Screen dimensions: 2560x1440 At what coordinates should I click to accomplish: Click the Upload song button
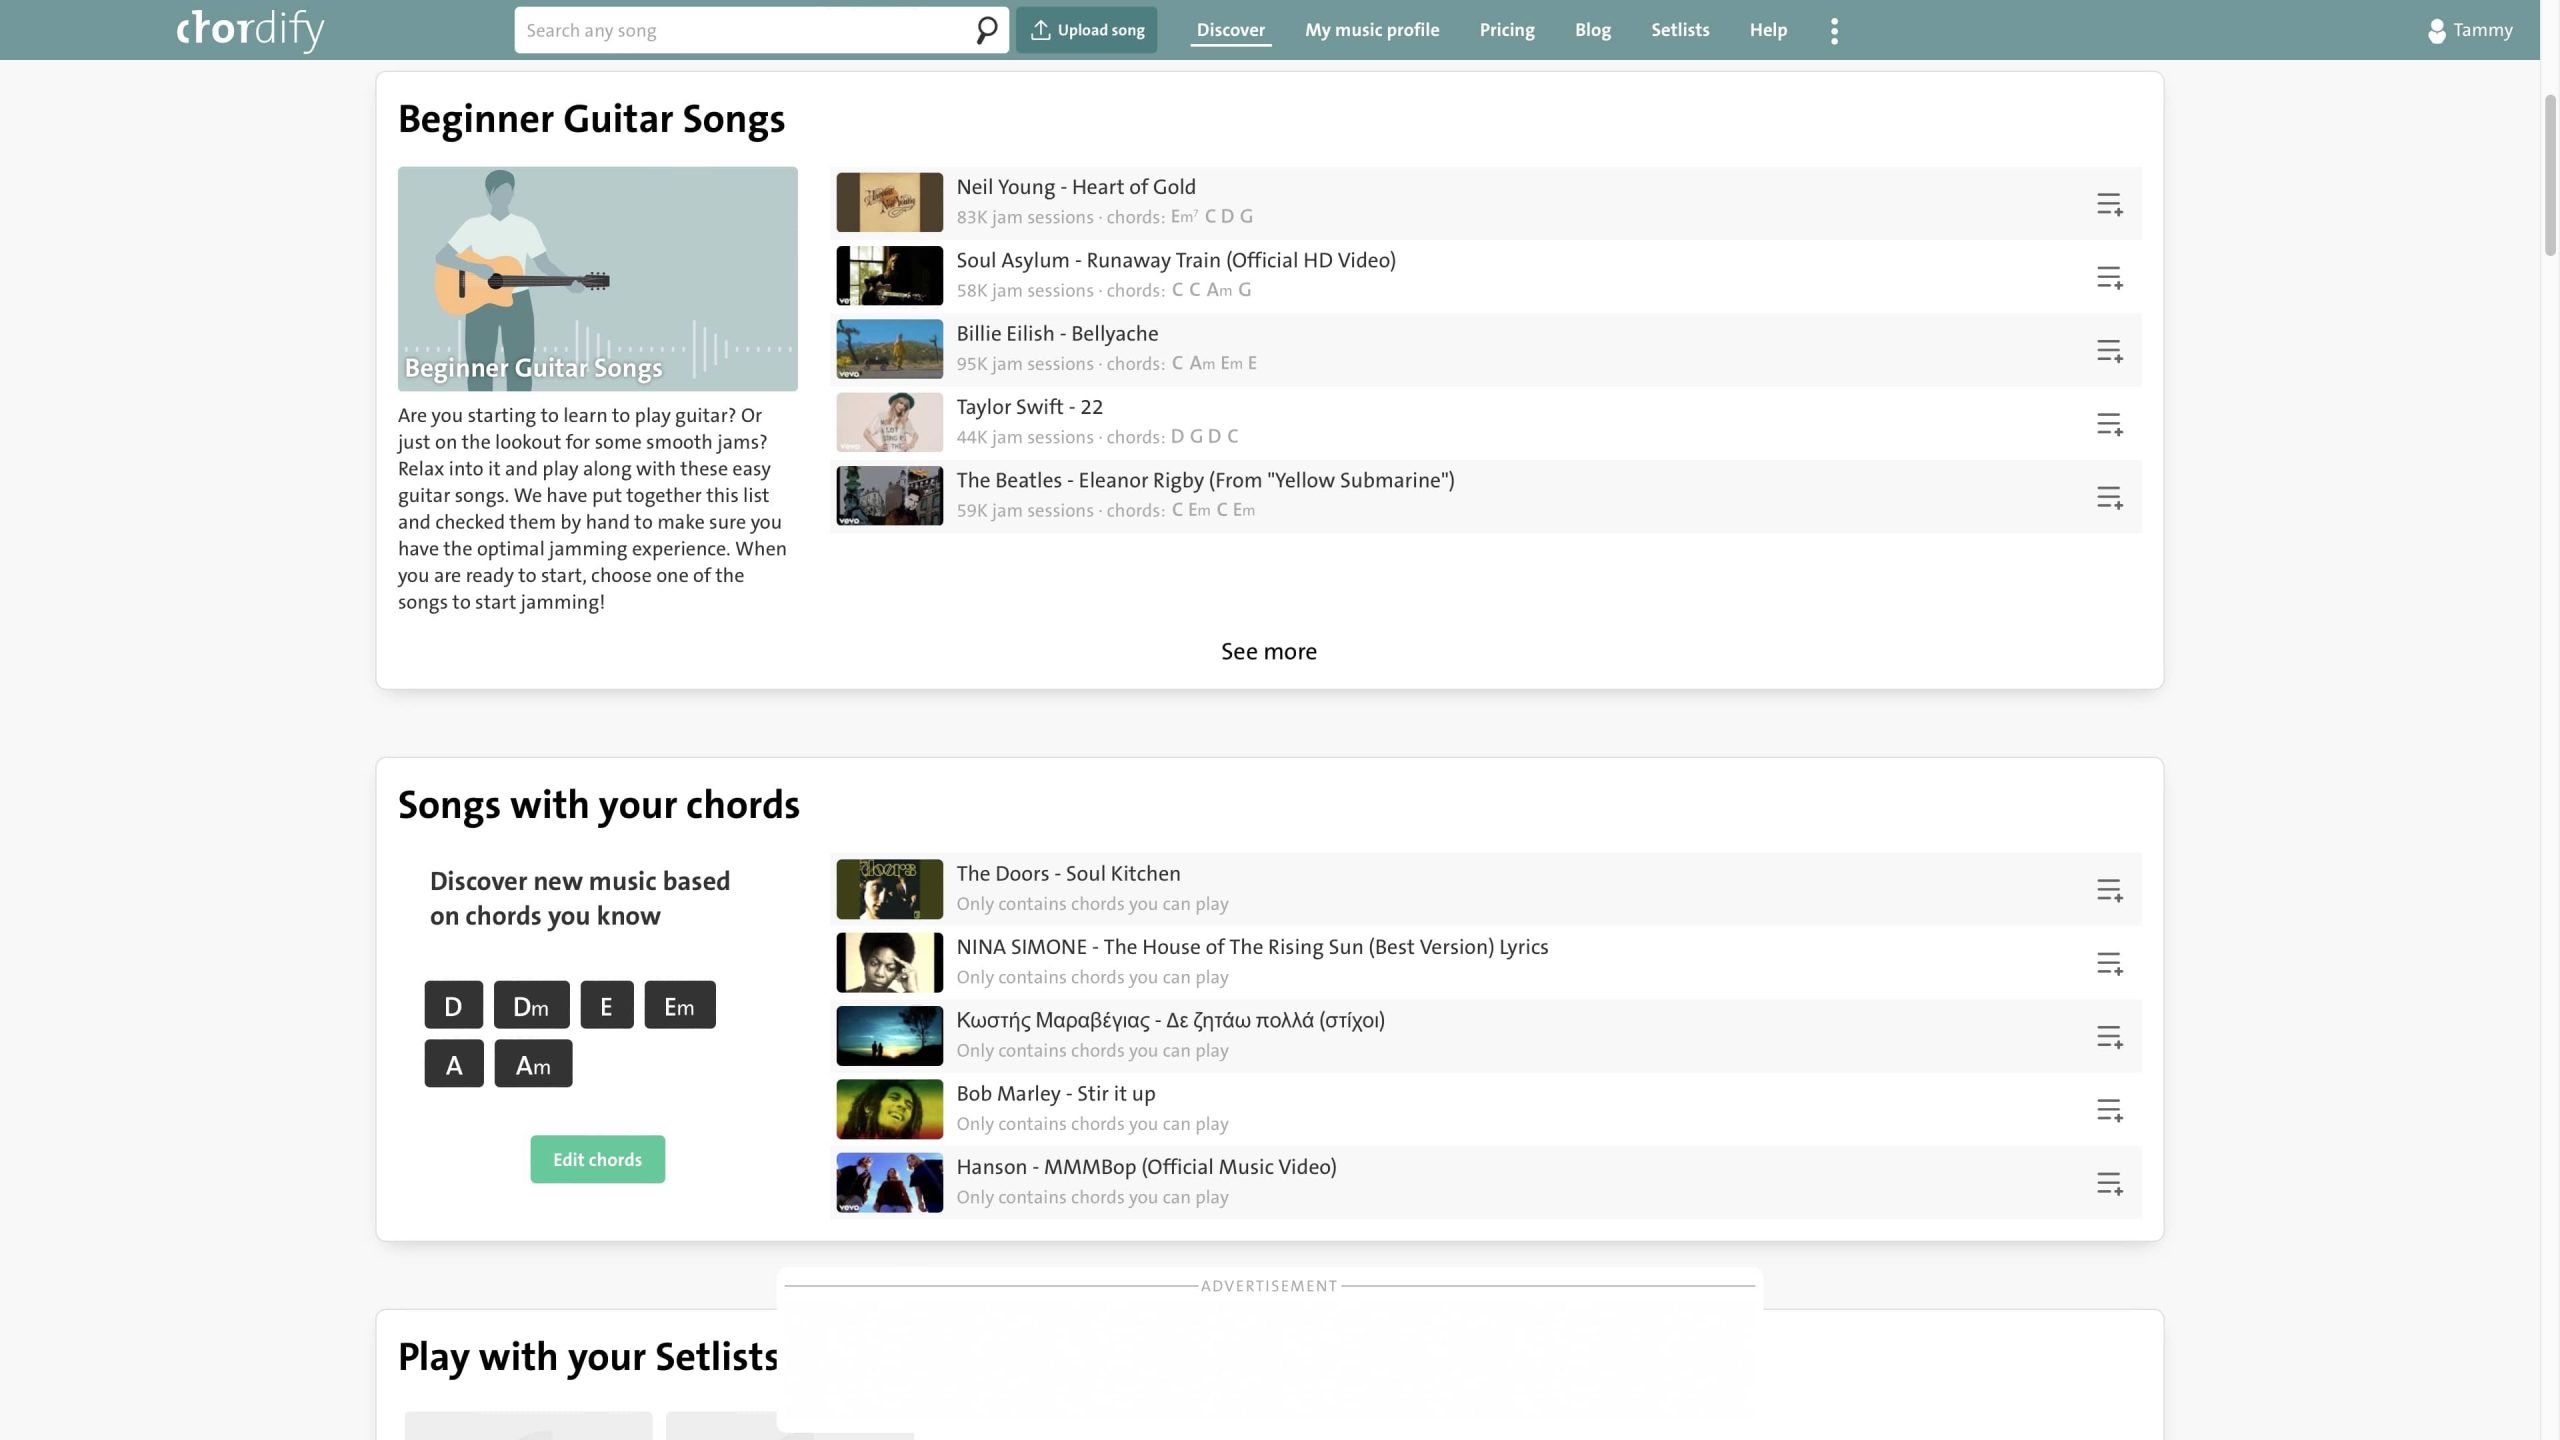coord(1086,30)
